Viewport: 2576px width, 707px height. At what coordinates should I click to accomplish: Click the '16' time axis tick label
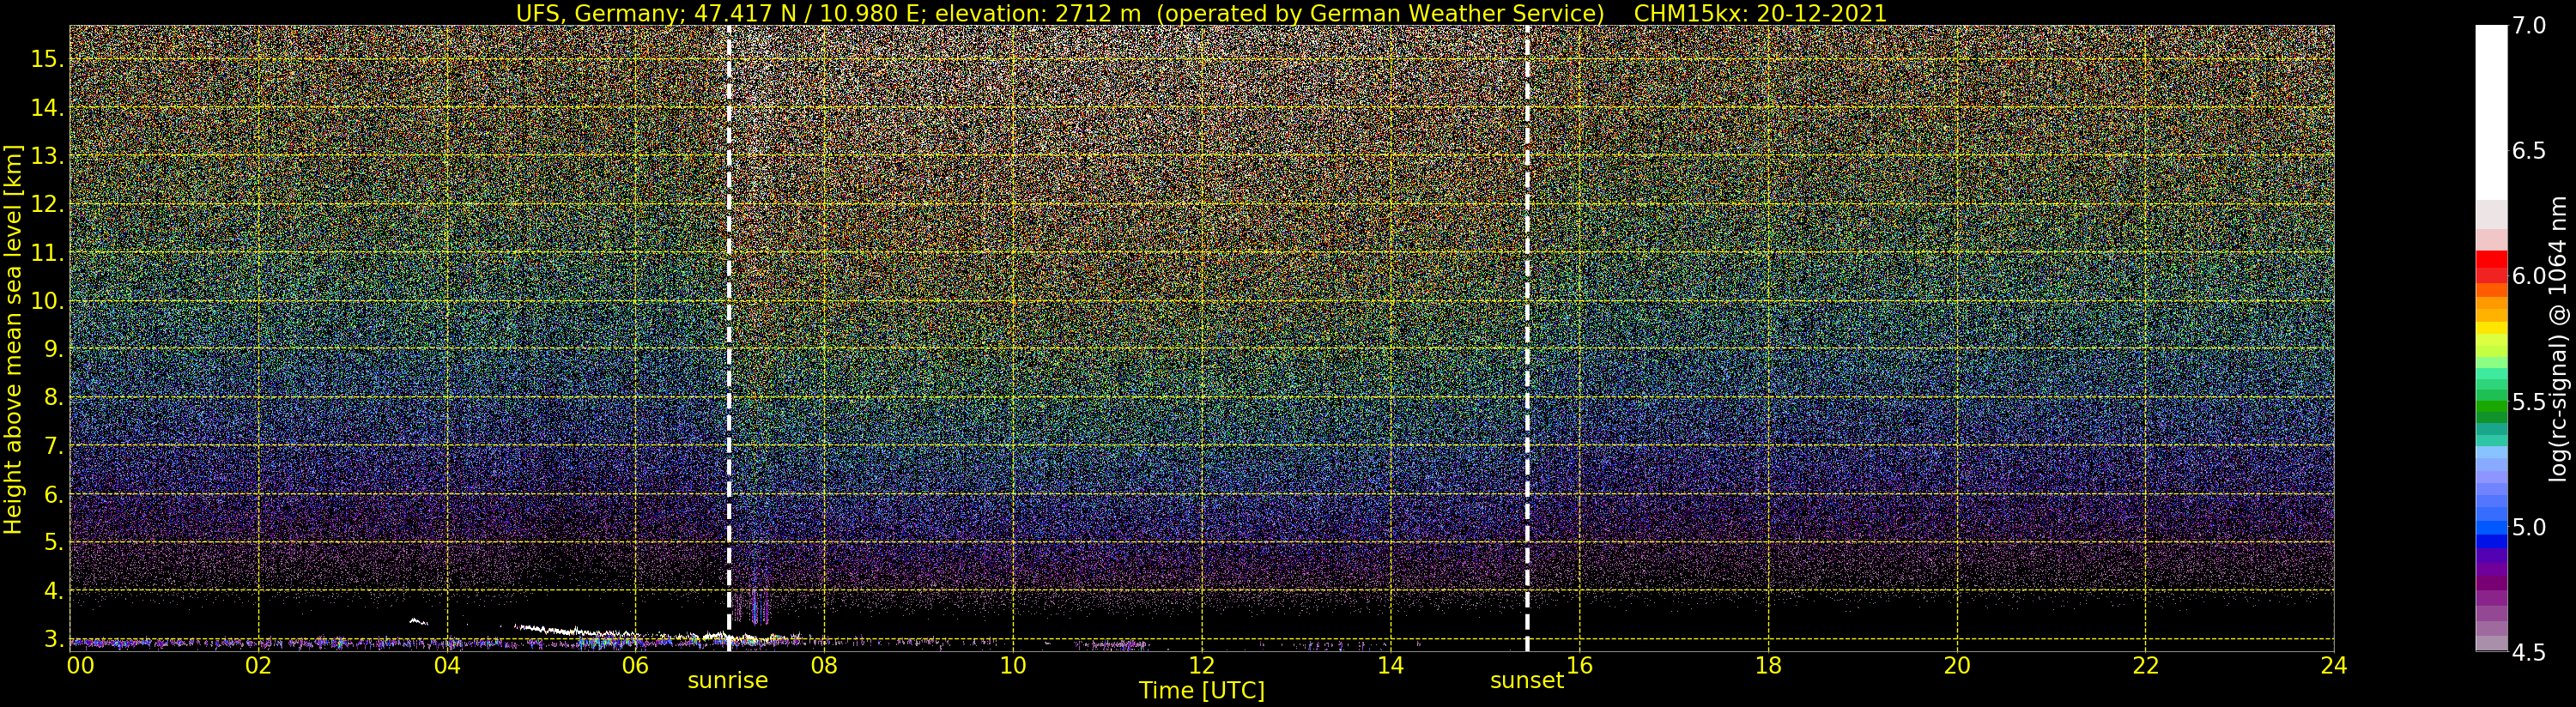coord(1579,666)
